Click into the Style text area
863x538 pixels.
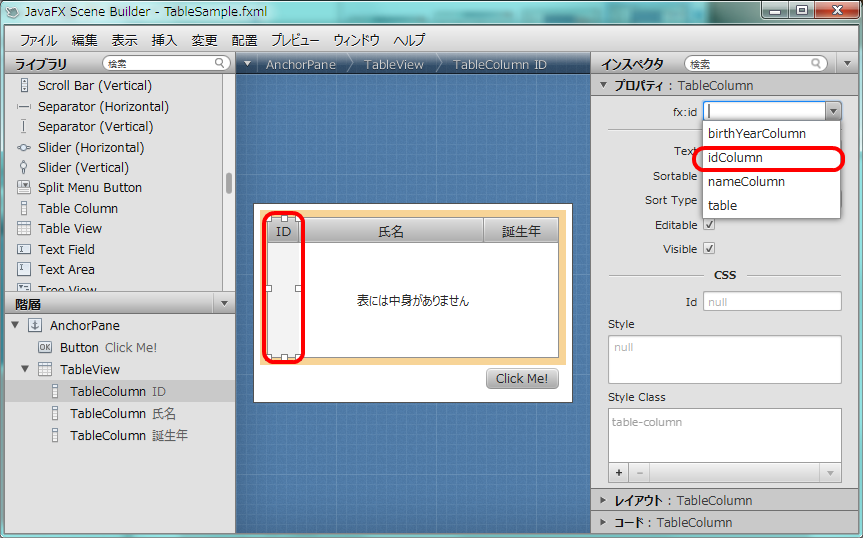(x=724, y=359)
